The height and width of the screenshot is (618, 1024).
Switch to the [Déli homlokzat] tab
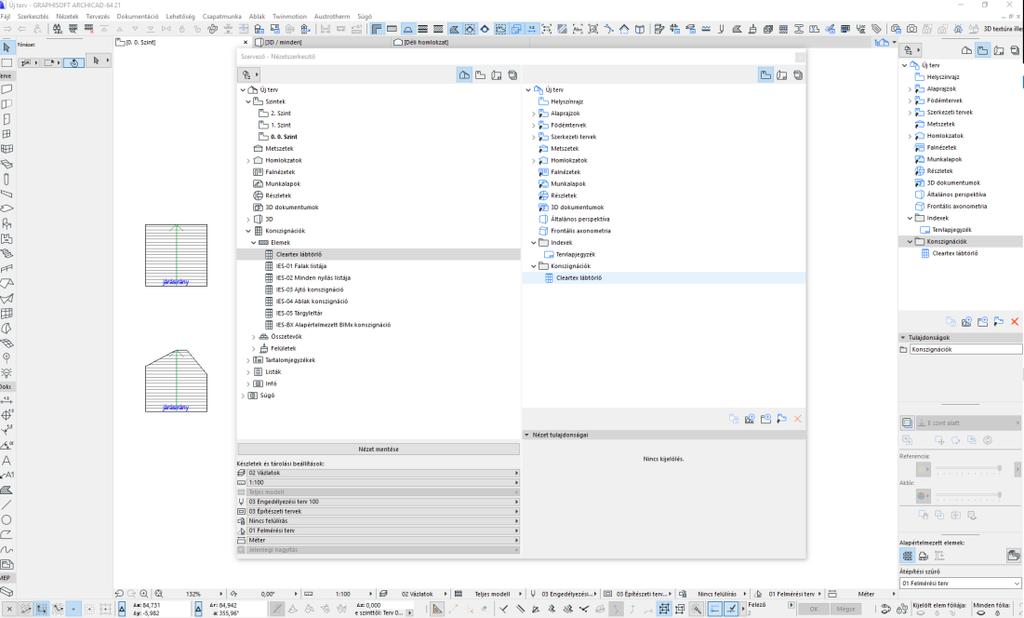tap(421, 42)
